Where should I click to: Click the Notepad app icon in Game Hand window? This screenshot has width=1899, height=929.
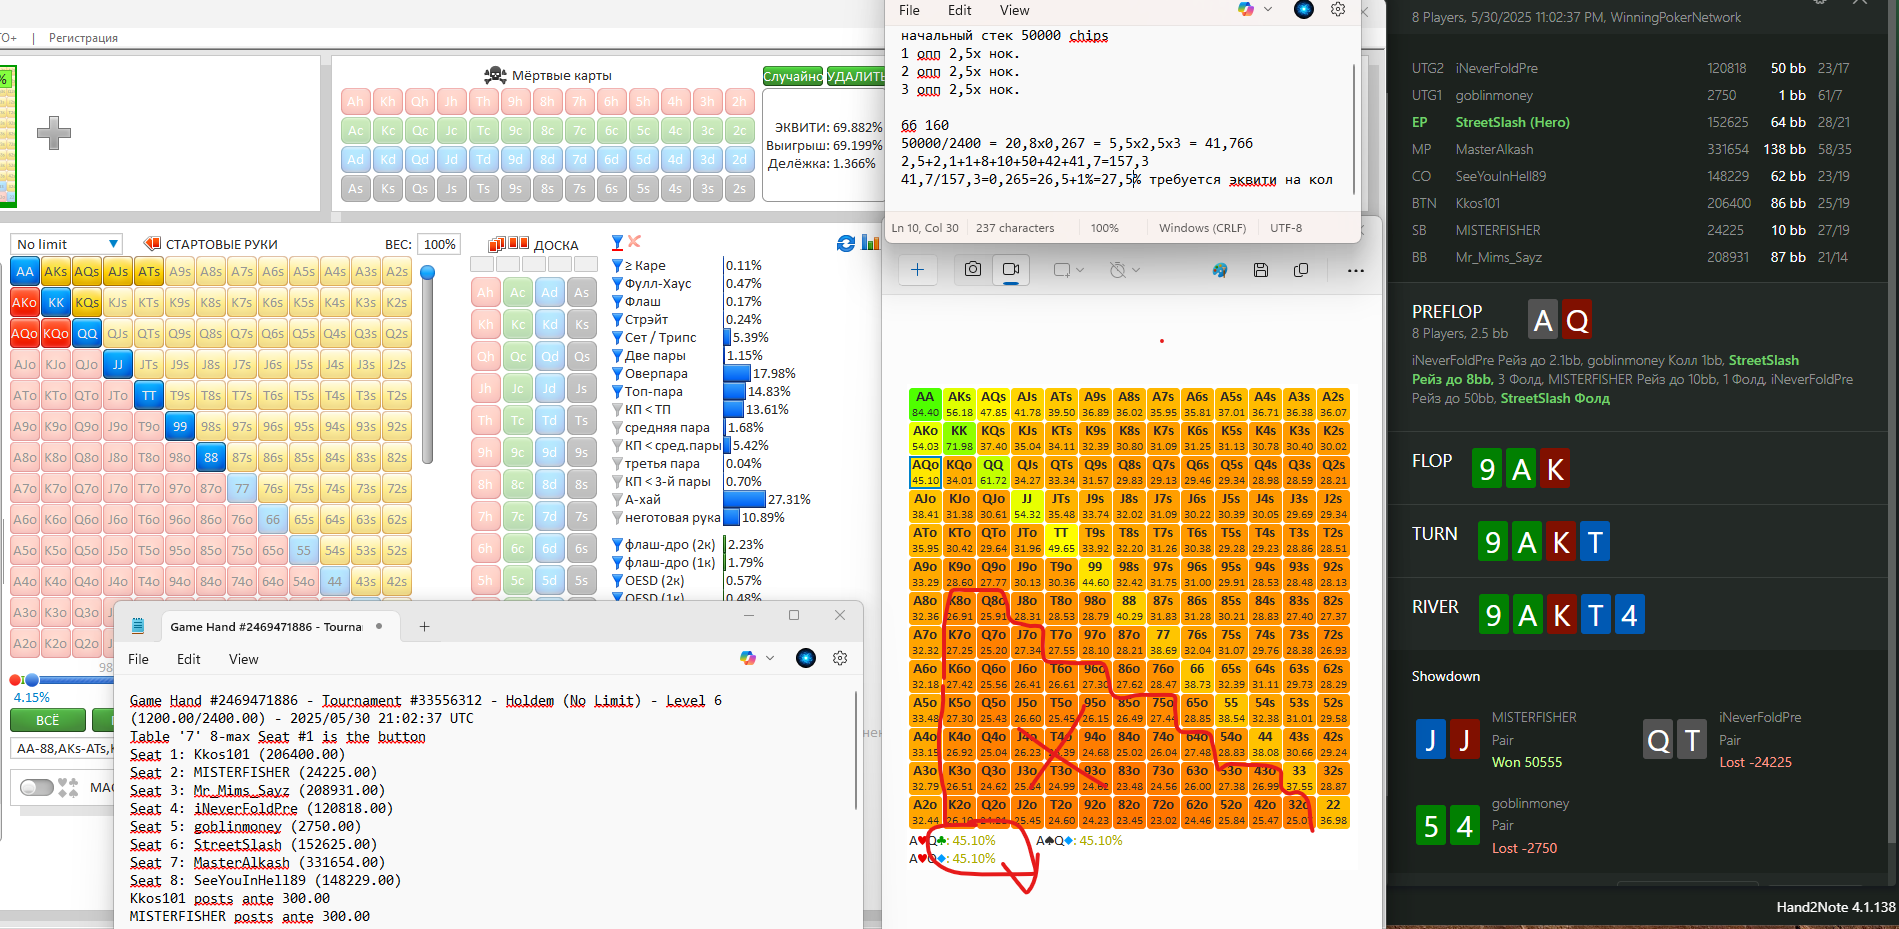(x=138, y=626)
